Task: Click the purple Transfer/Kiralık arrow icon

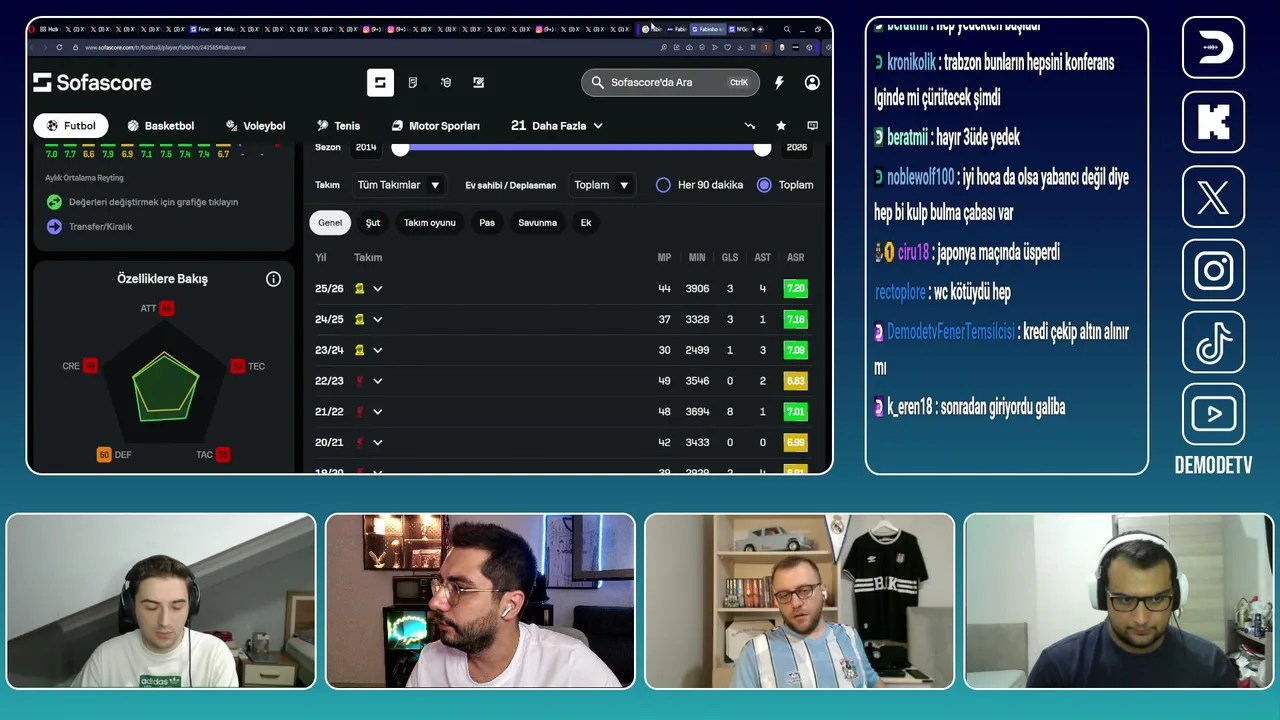Action: (54, 227)
